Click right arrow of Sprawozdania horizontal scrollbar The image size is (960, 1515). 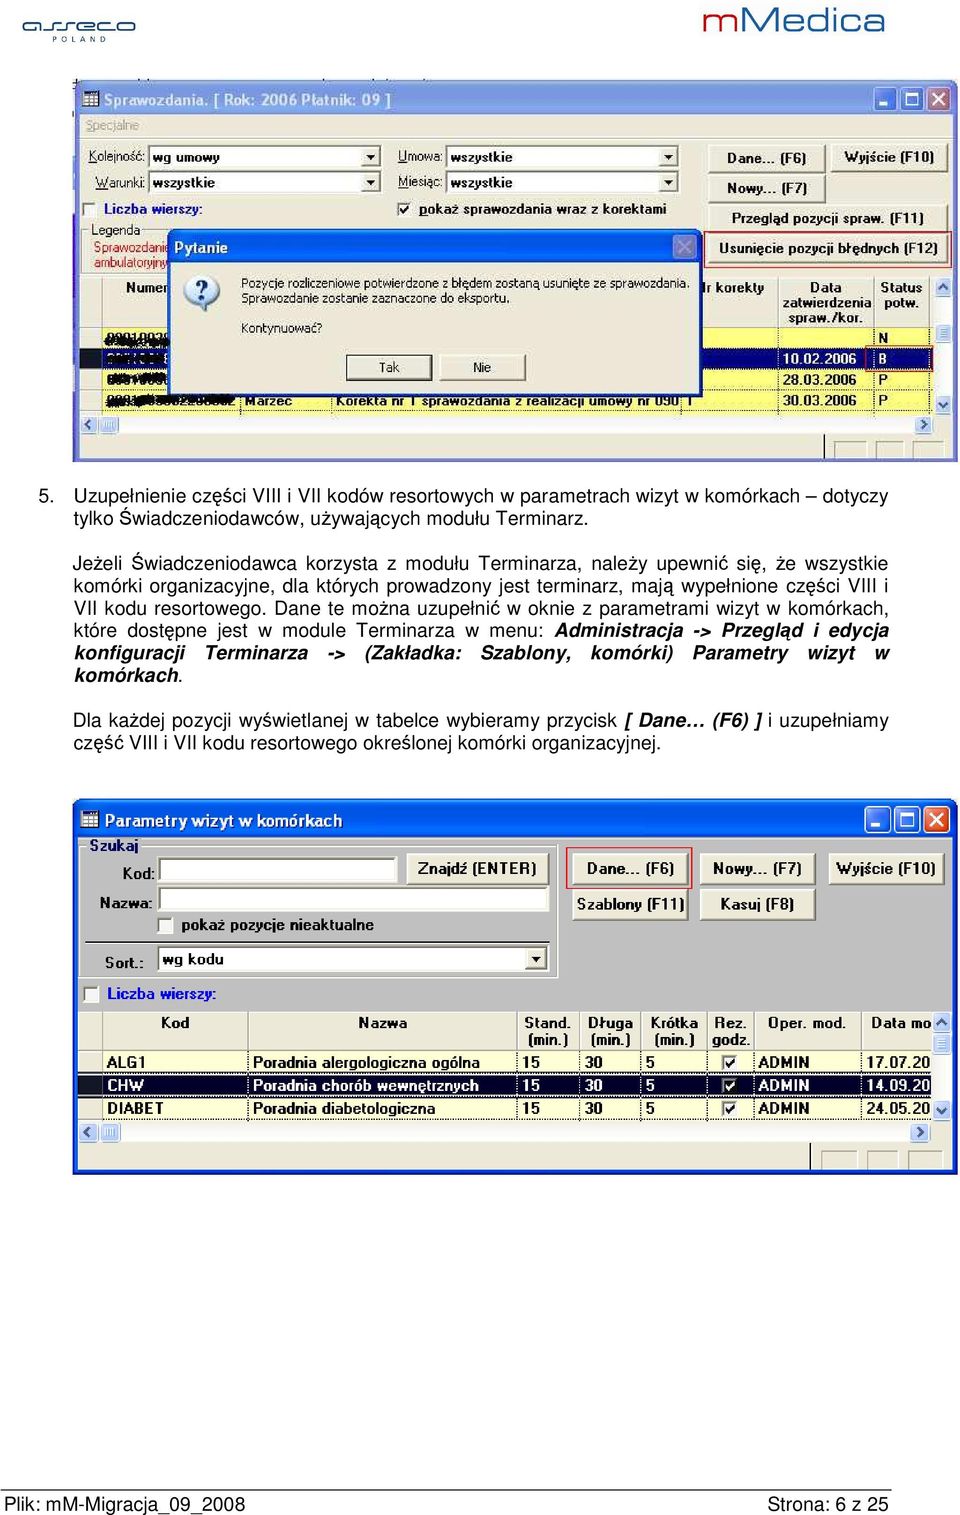point(923,425)
